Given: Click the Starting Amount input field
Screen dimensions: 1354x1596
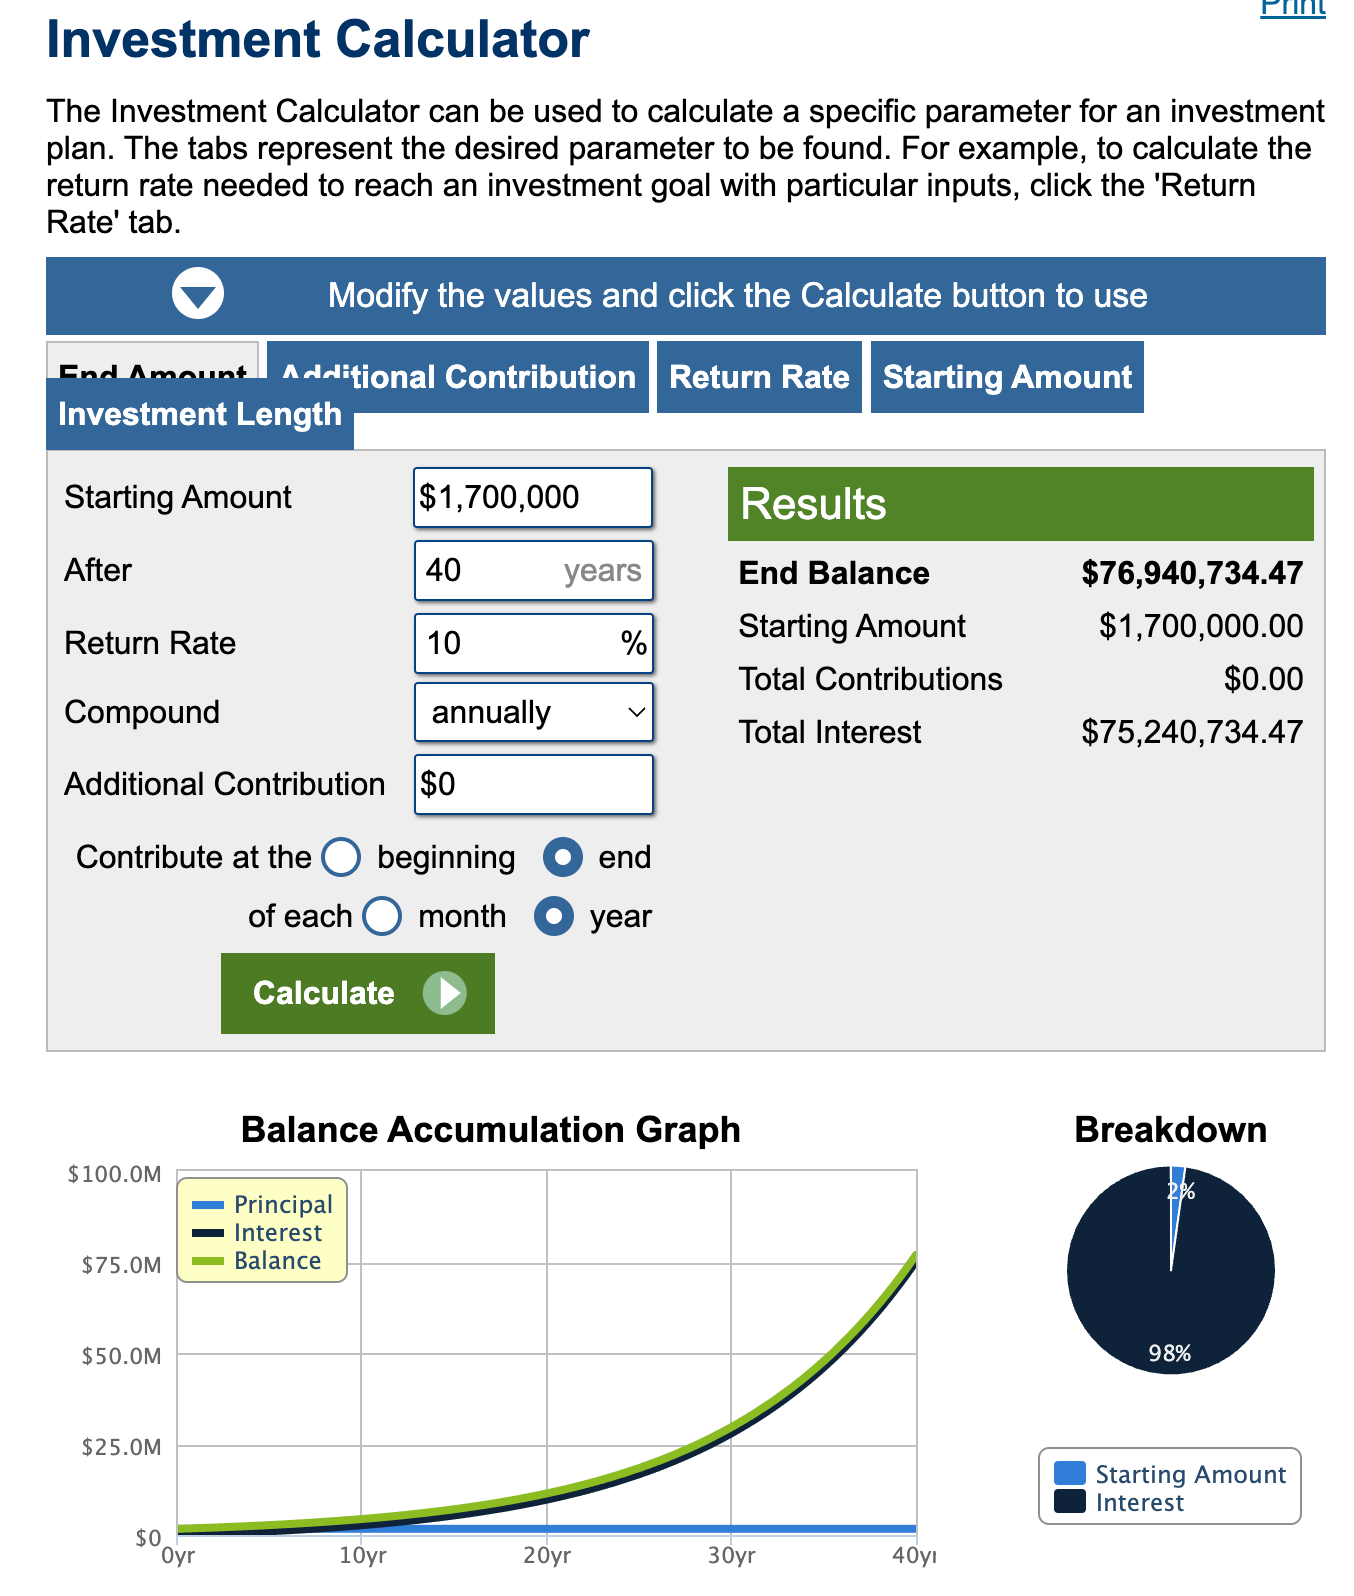Looking at the screenshot, I should (534, 497).
